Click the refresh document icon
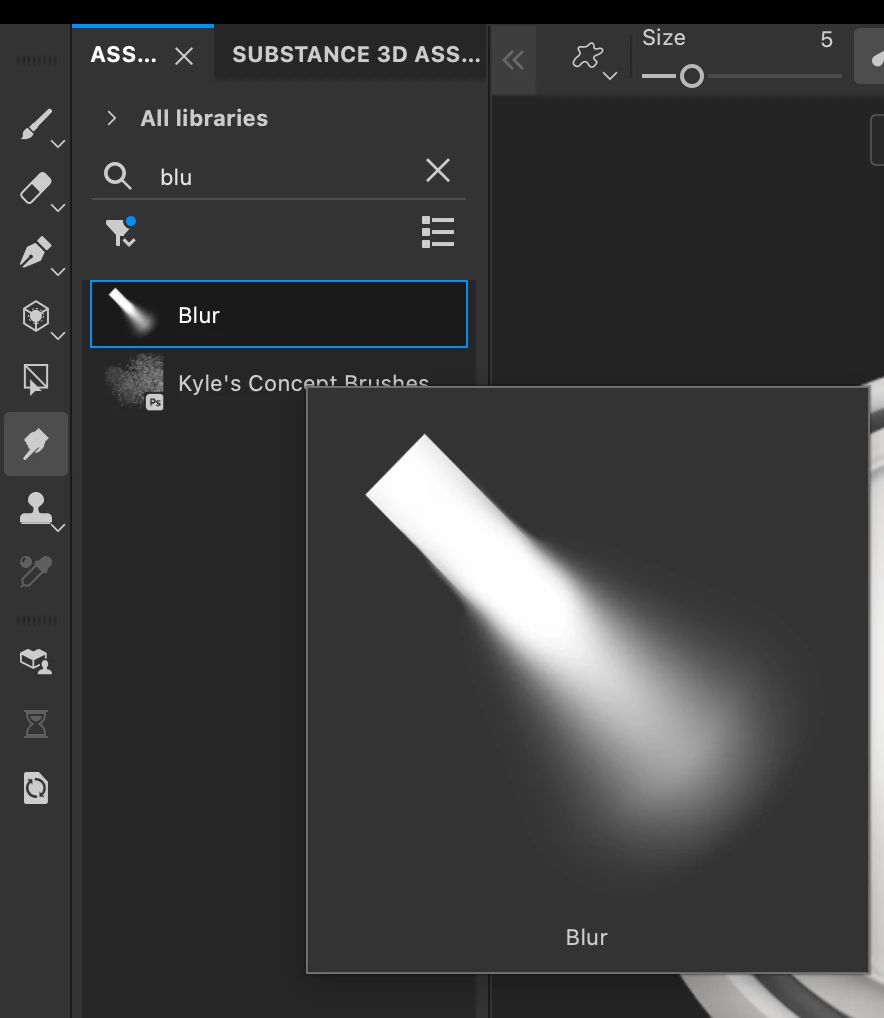The image size is (884, 1018). click(x=36, y=788)
